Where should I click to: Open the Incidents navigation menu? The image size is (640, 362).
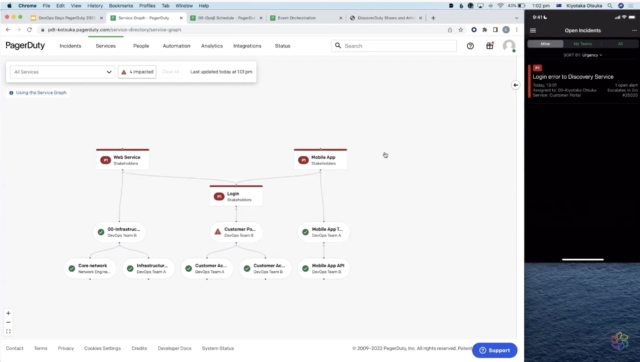tap(70, 46)
